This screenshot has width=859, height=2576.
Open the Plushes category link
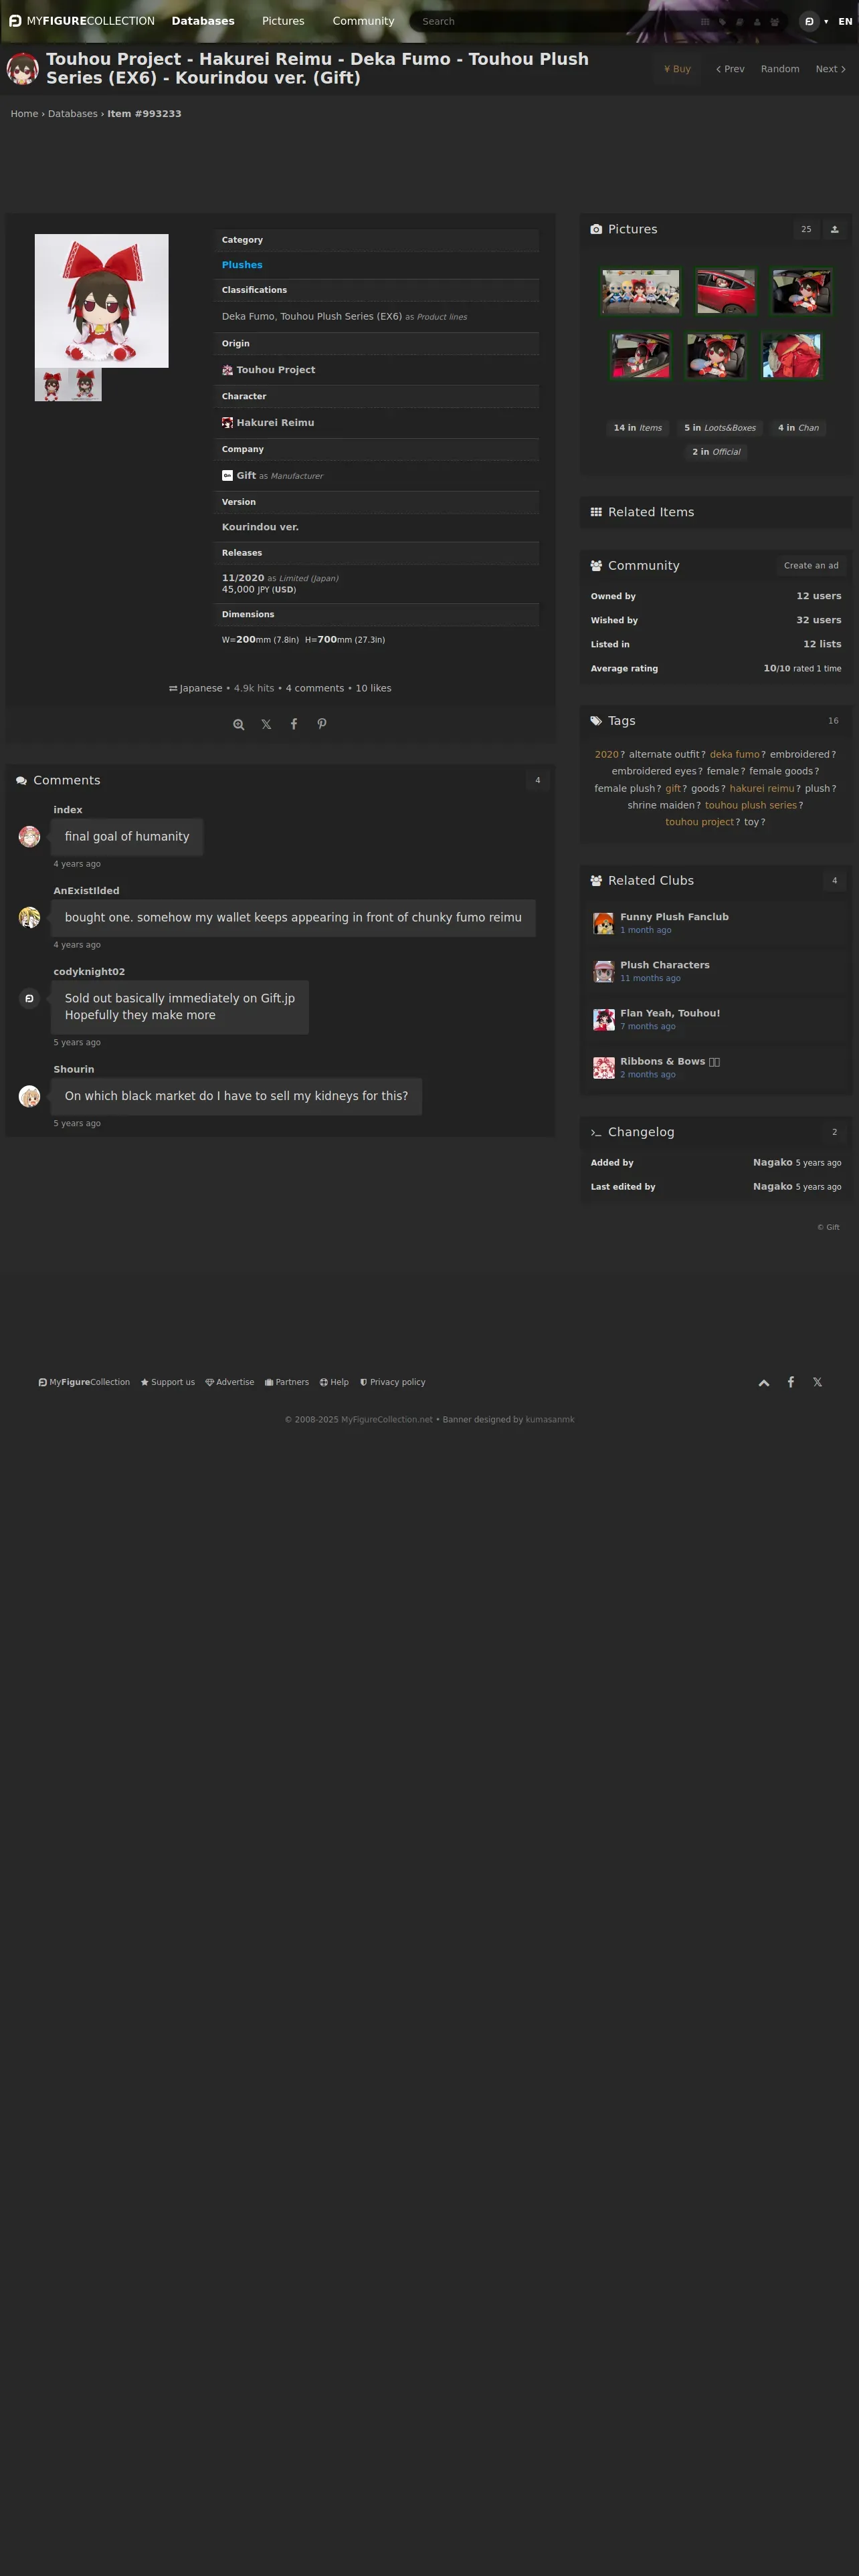coord(242,265)
